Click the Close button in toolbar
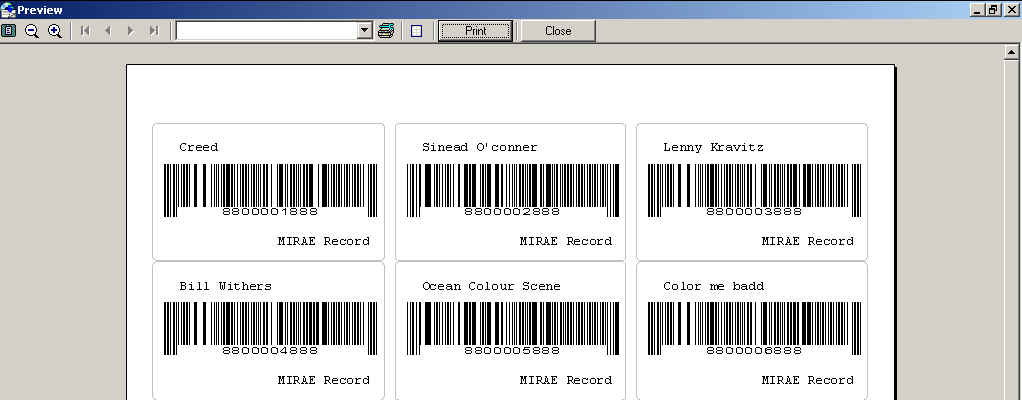This screenshot has width=1022, height=400. point(558,31)
